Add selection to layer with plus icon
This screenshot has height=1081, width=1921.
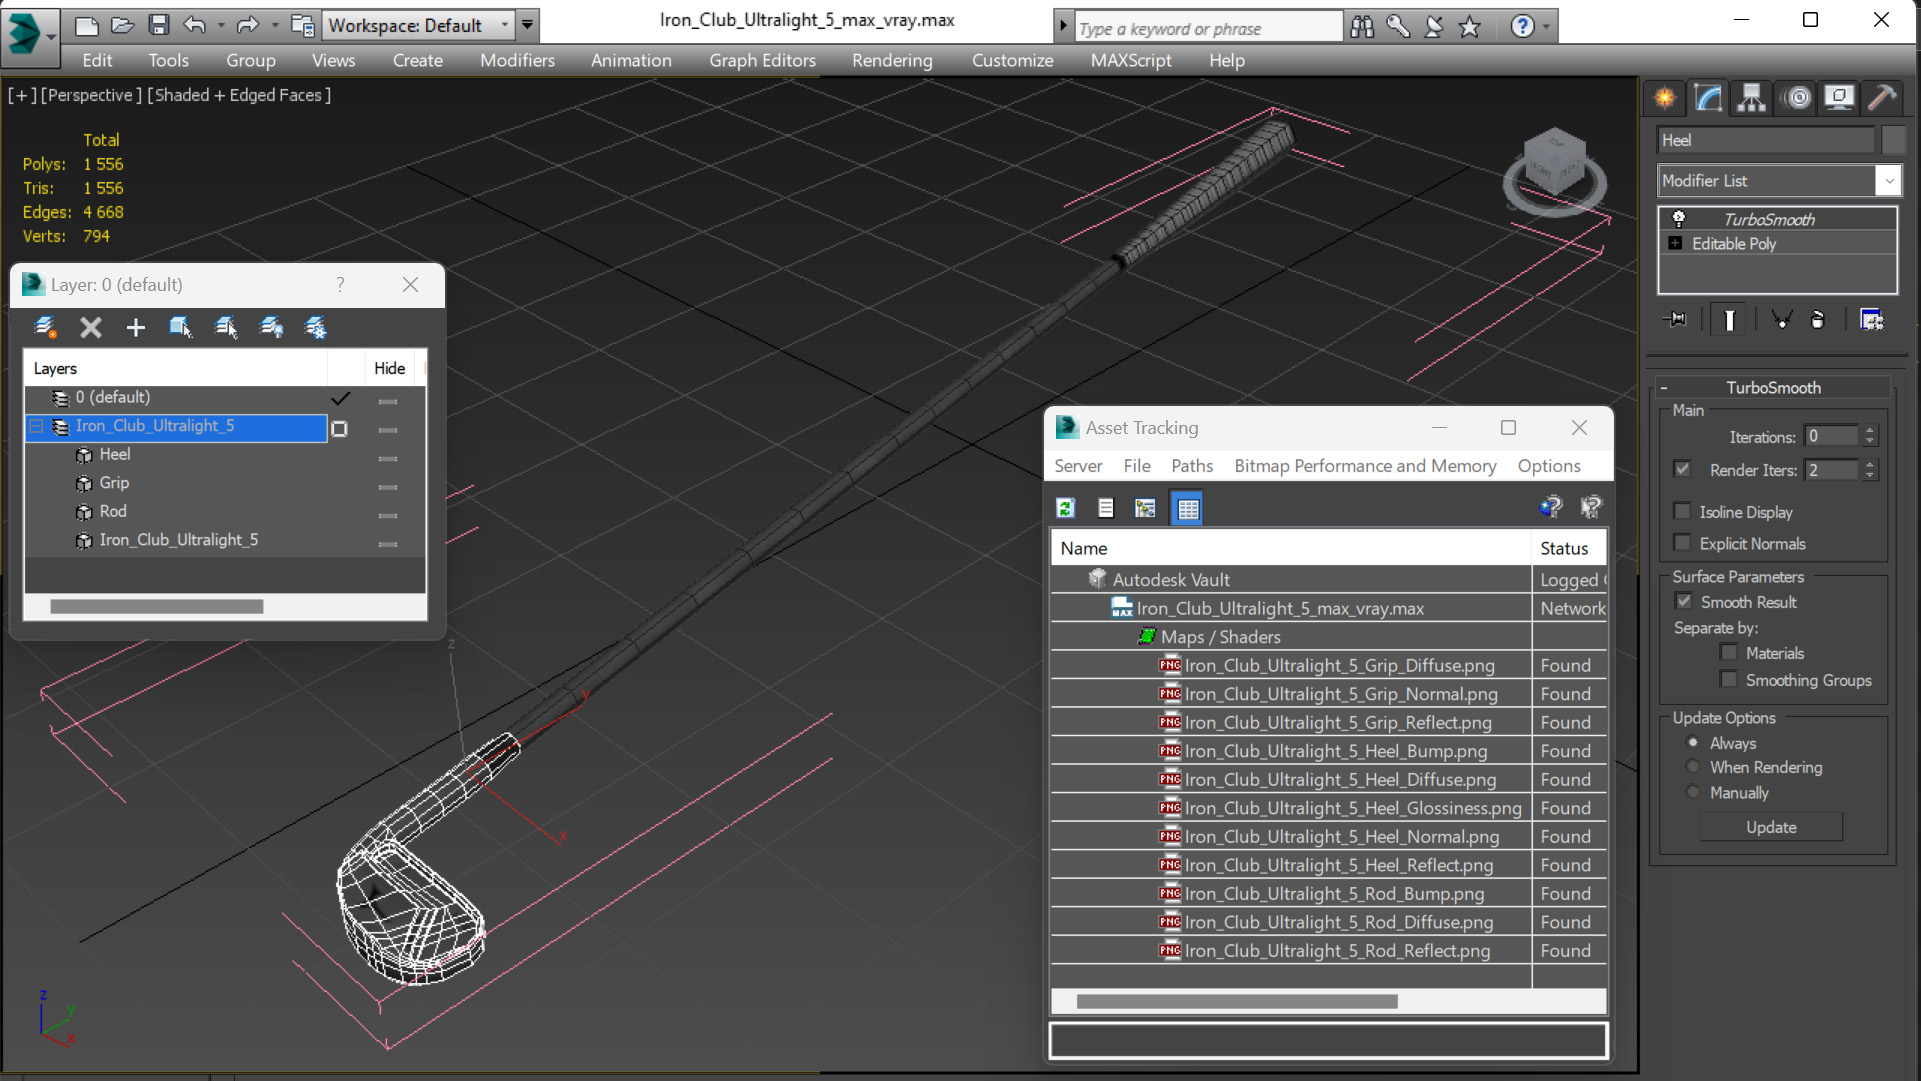(x=136, y=328)
